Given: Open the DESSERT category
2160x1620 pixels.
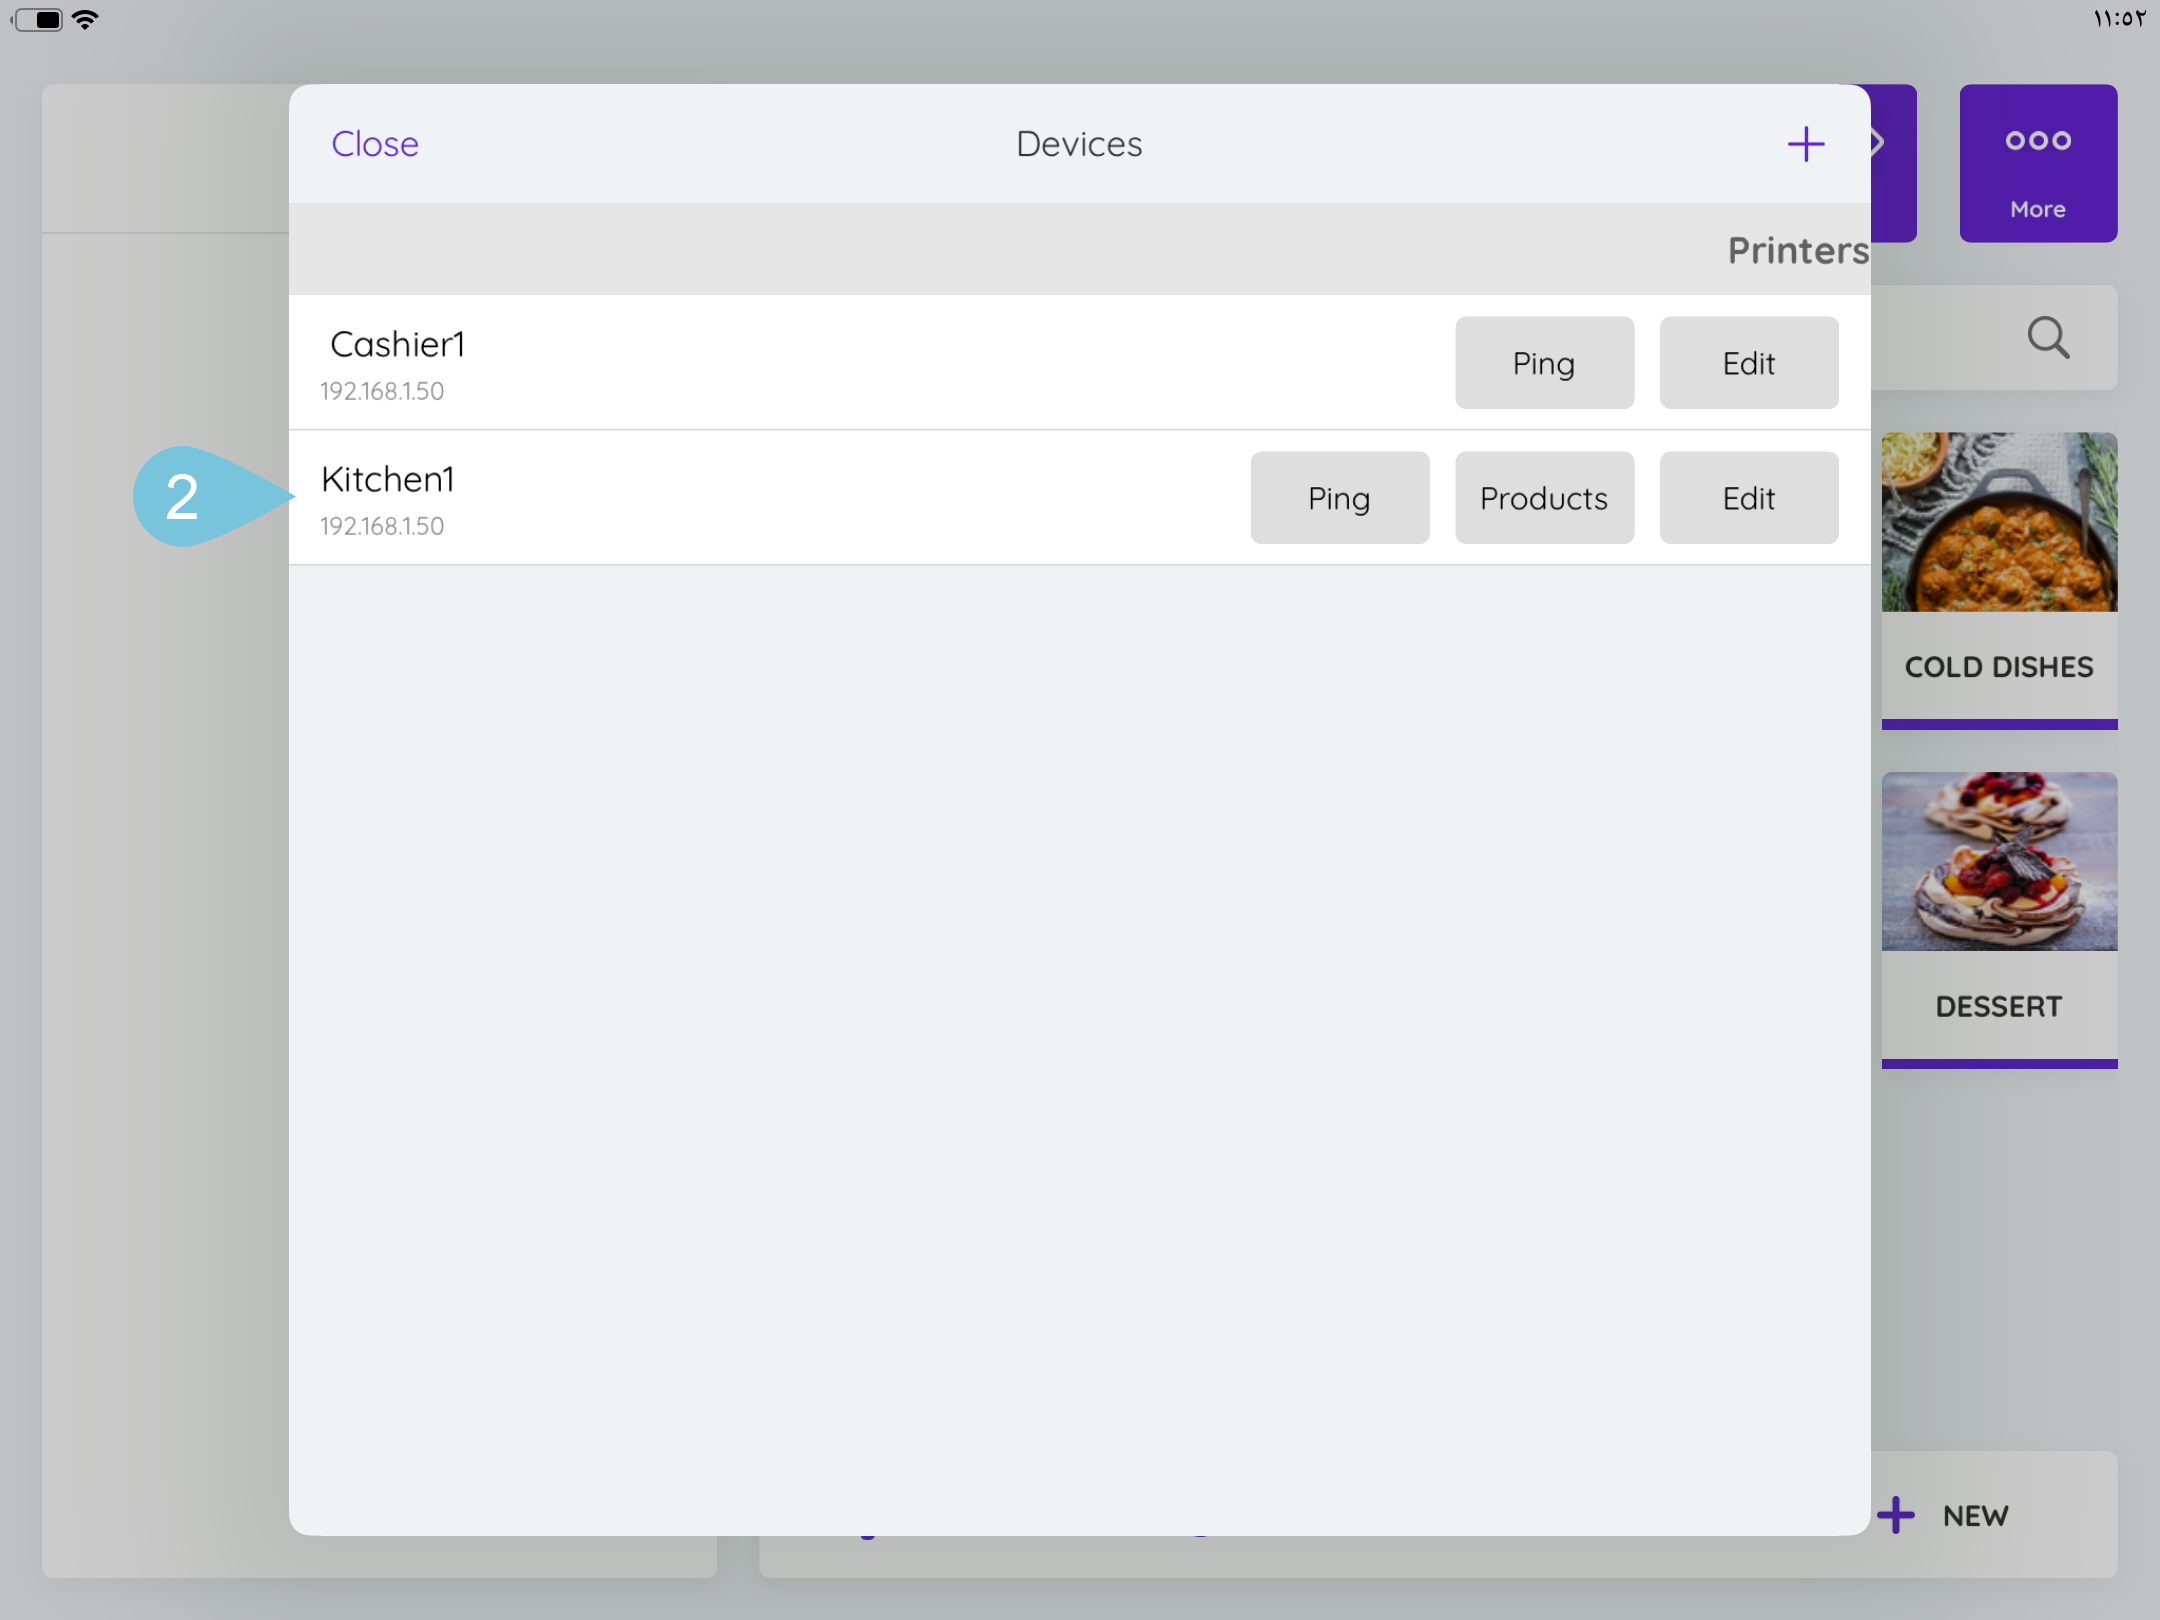Looking at the screenshot, I should tap(1999, 918).
